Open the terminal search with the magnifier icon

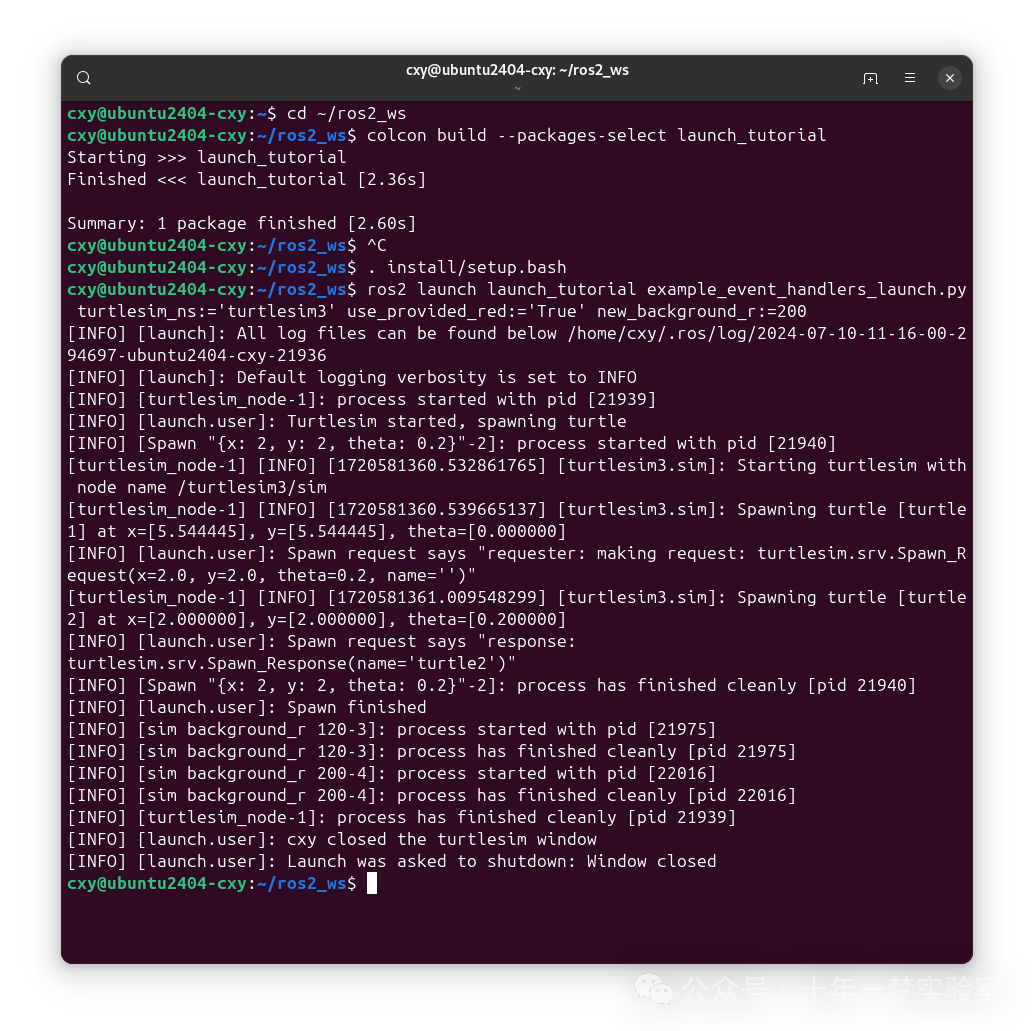tap(83, 77)
